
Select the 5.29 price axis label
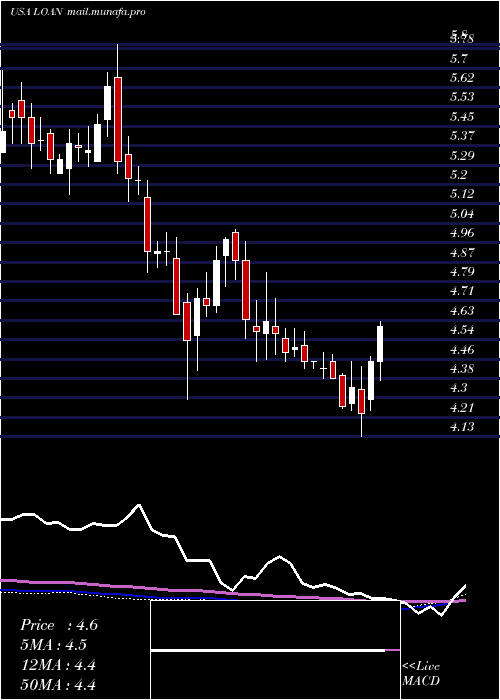(x=462, y=156)
